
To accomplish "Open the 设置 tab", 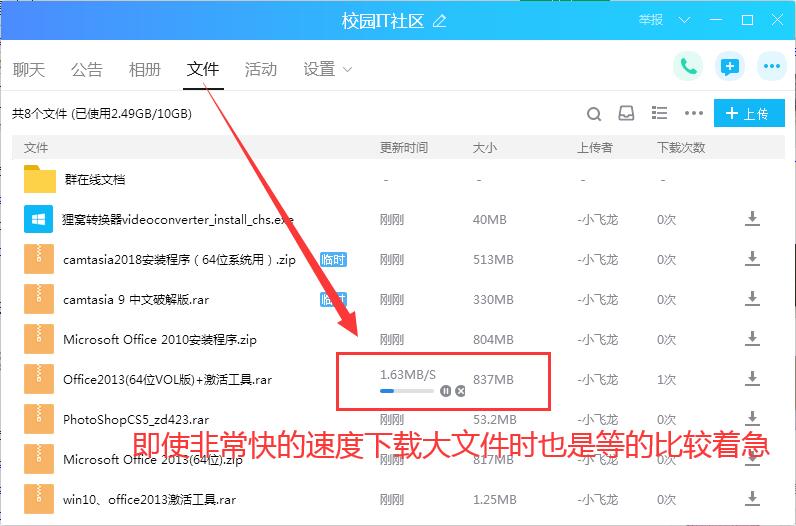I will [319, 70].
